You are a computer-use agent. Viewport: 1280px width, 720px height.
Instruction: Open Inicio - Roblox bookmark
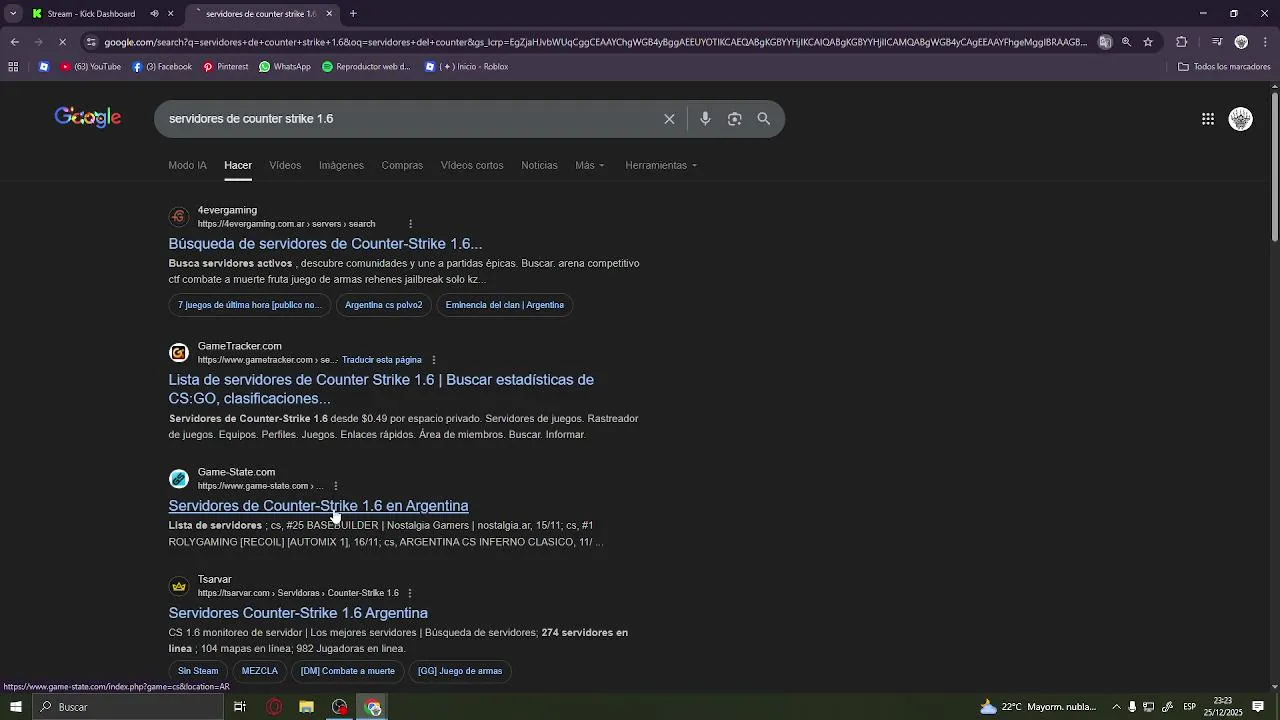(x=467, y=67)
